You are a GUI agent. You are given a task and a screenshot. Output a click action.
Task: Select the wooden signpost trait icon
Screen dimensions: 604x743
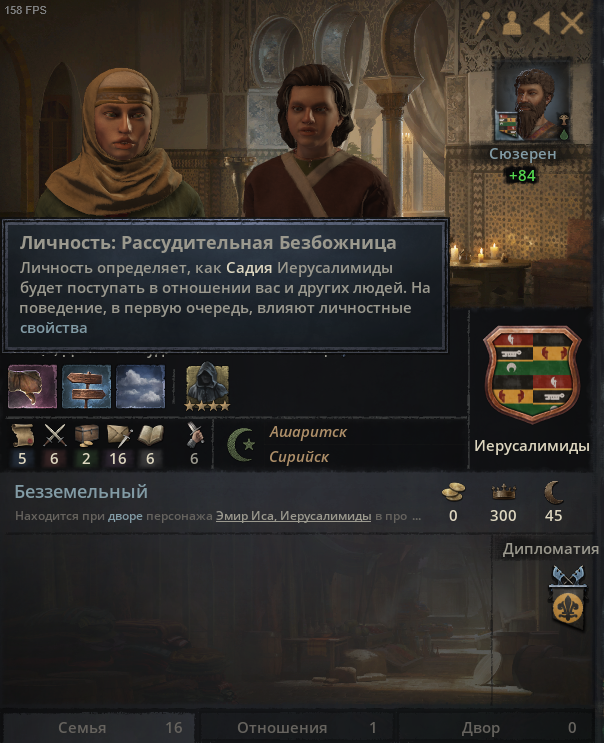[x=86, y=386]
